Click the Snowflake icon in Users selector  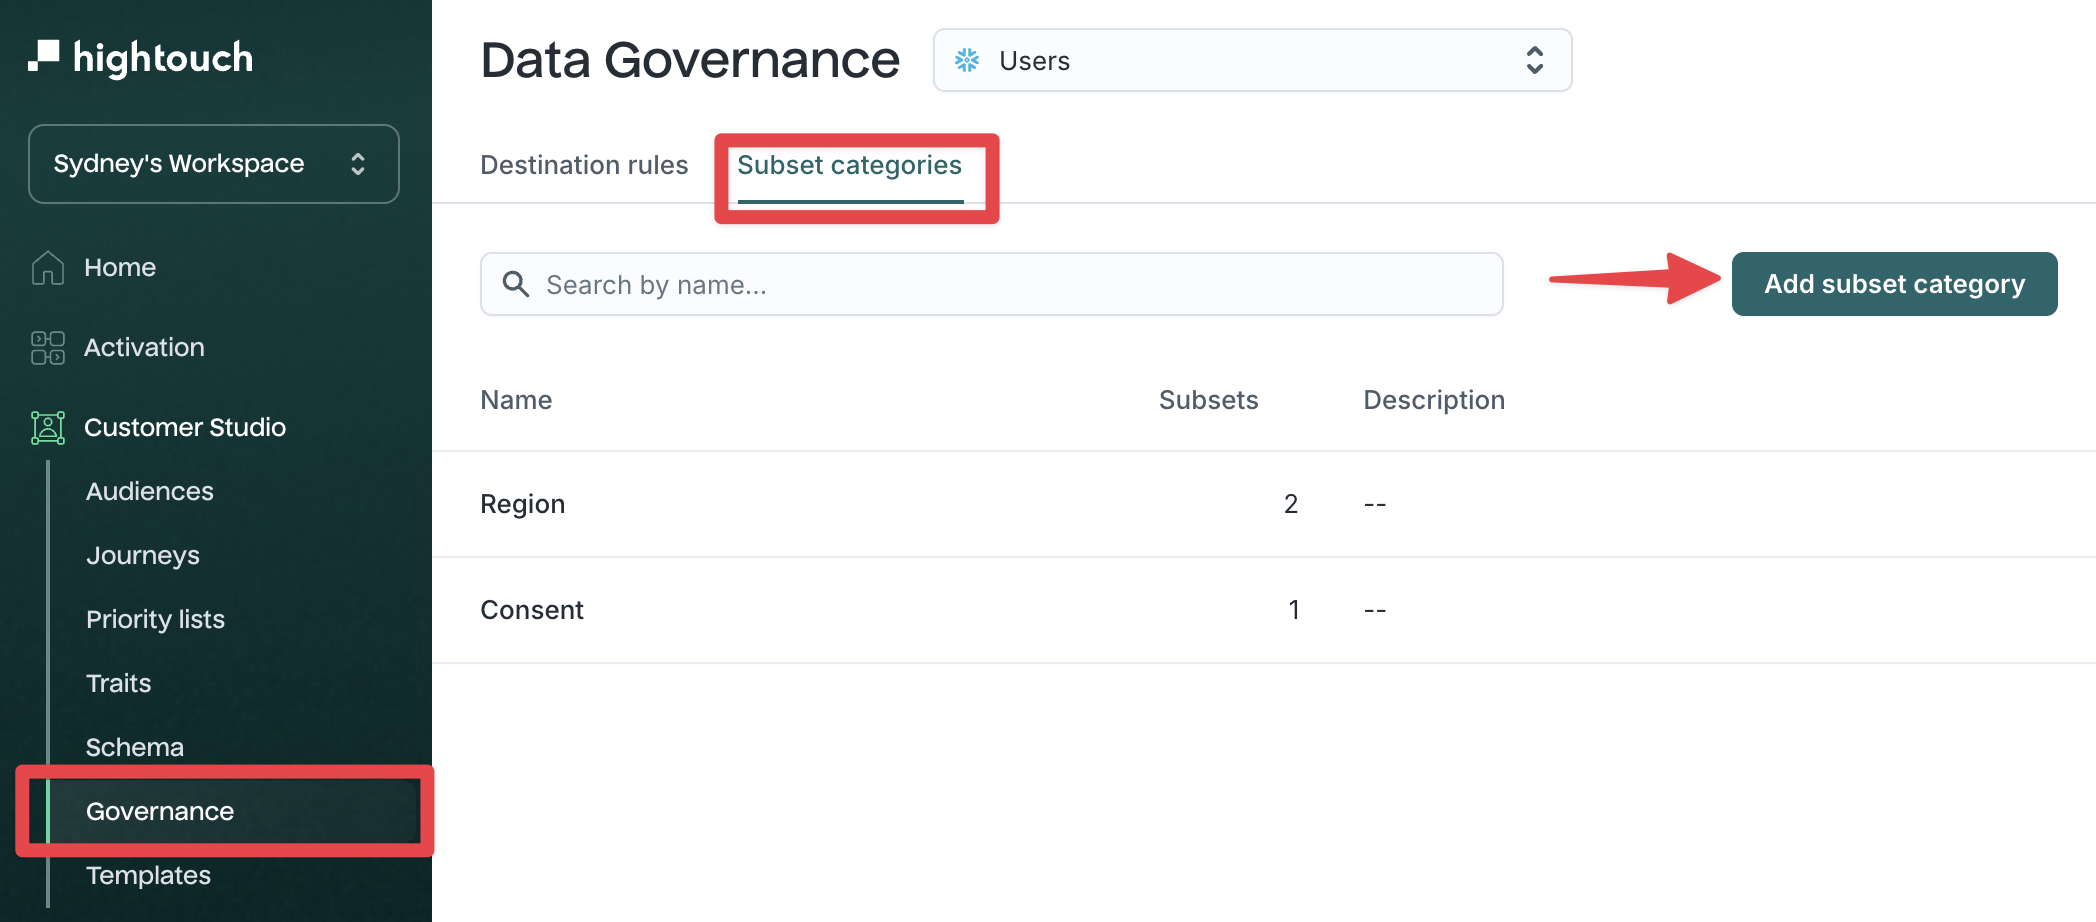(x=967, y=60)
